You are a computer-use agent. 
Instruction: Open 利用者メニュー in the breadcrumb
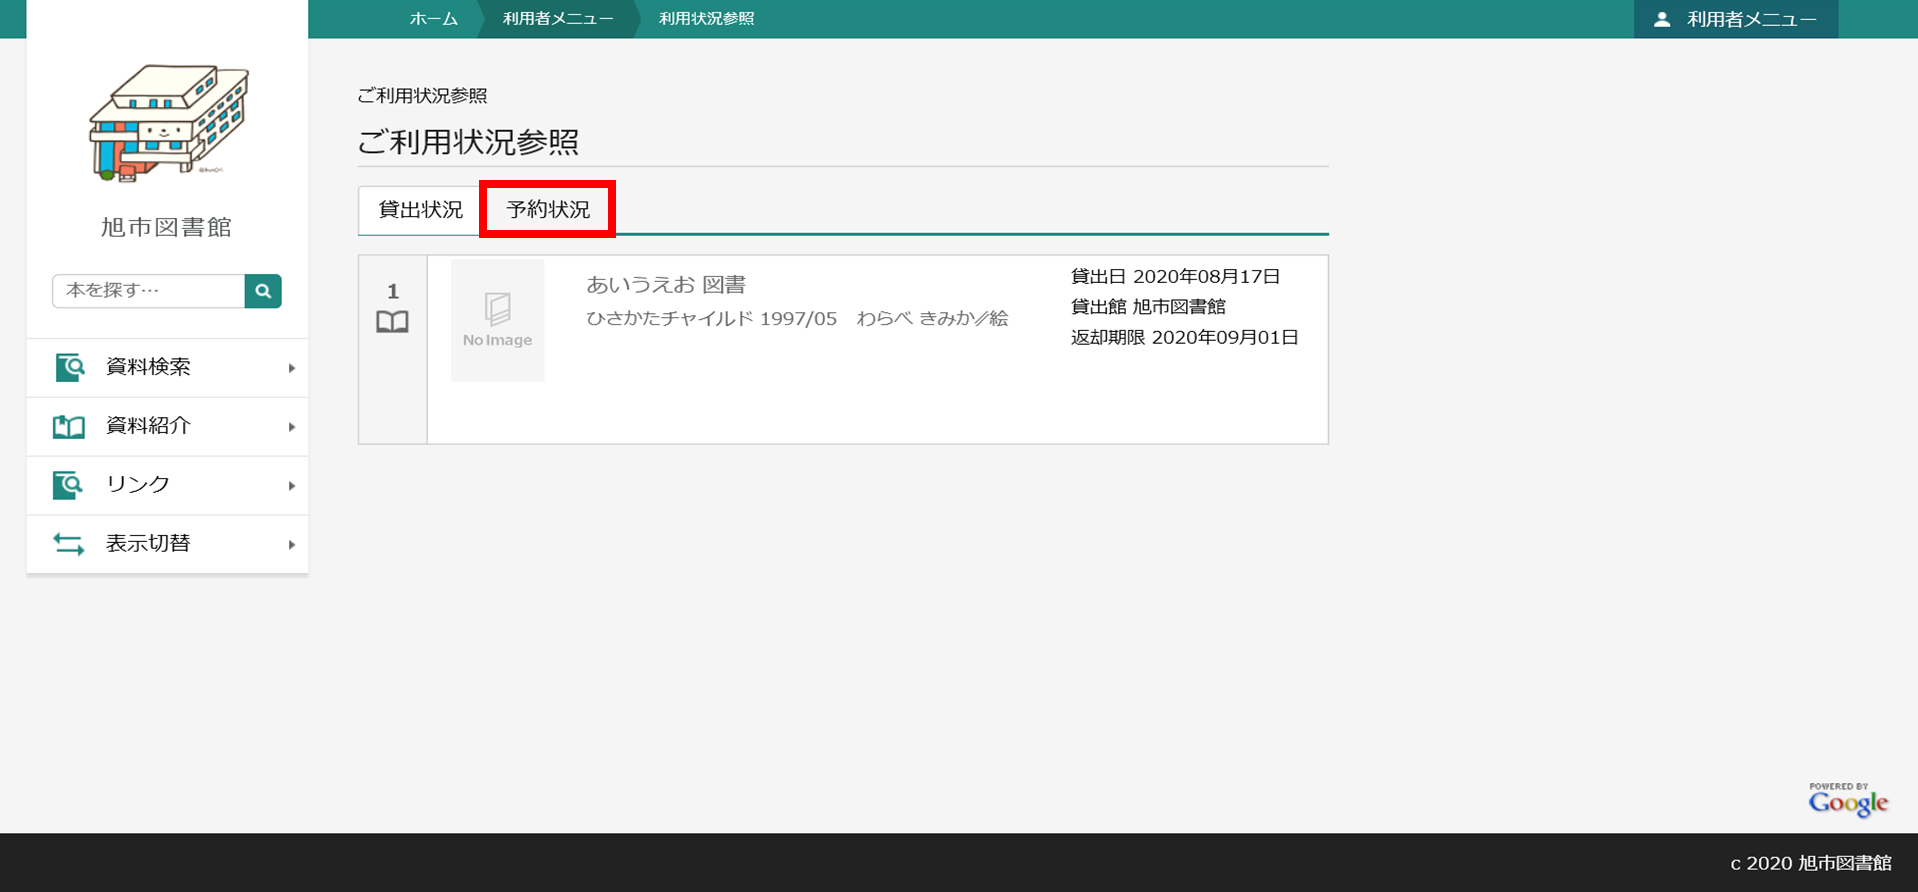coord(557,19)
